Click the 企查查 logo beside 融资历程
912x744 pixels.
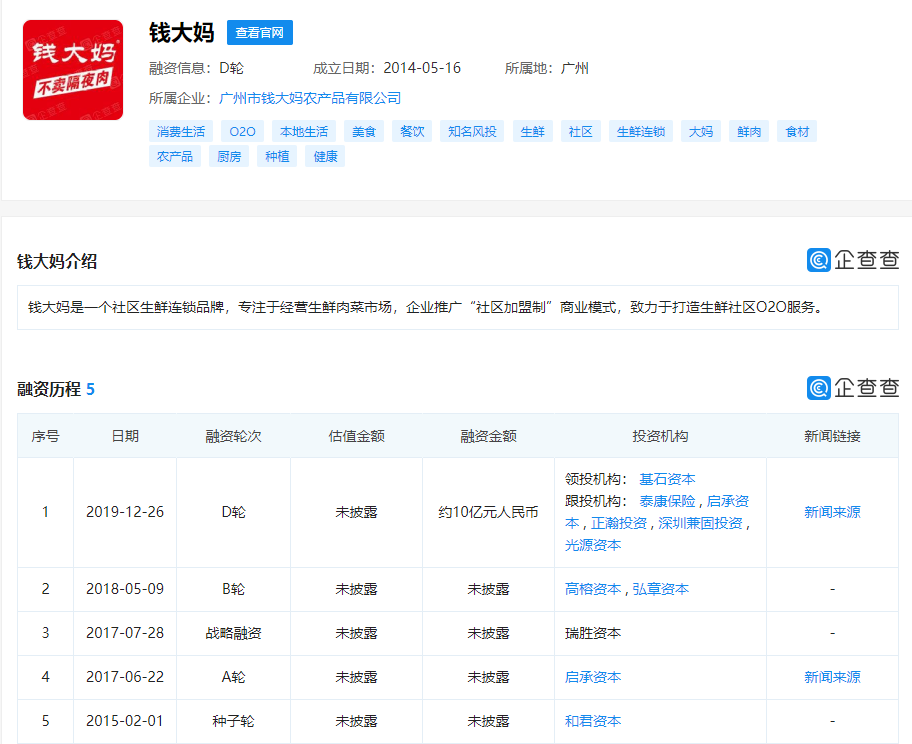pyautogui.click(x=852, y=388)
